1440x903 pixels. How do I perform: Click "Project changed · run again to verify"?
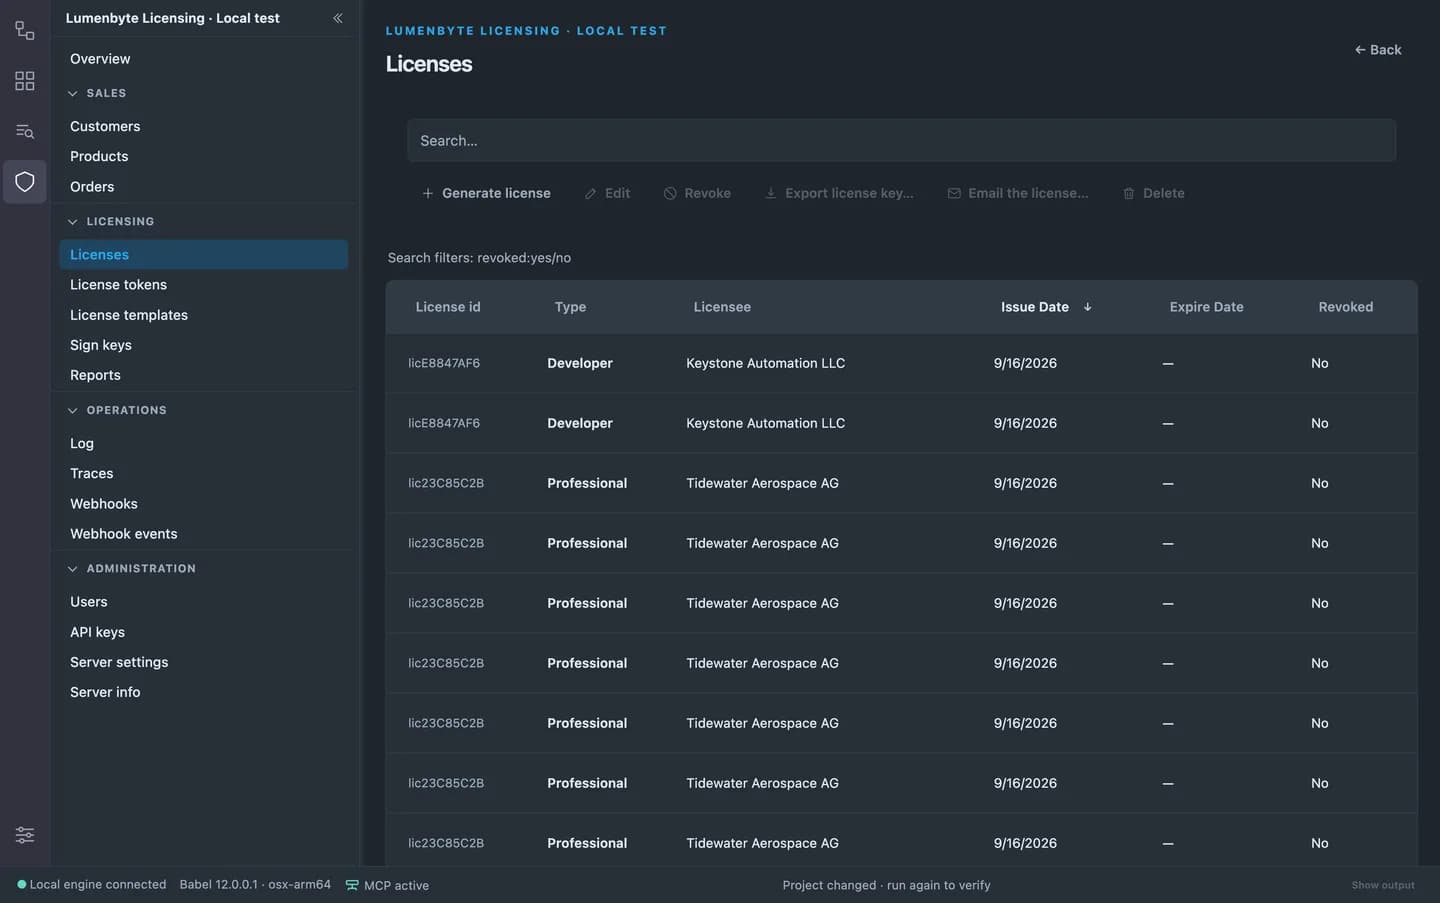(x=886, y=885)
